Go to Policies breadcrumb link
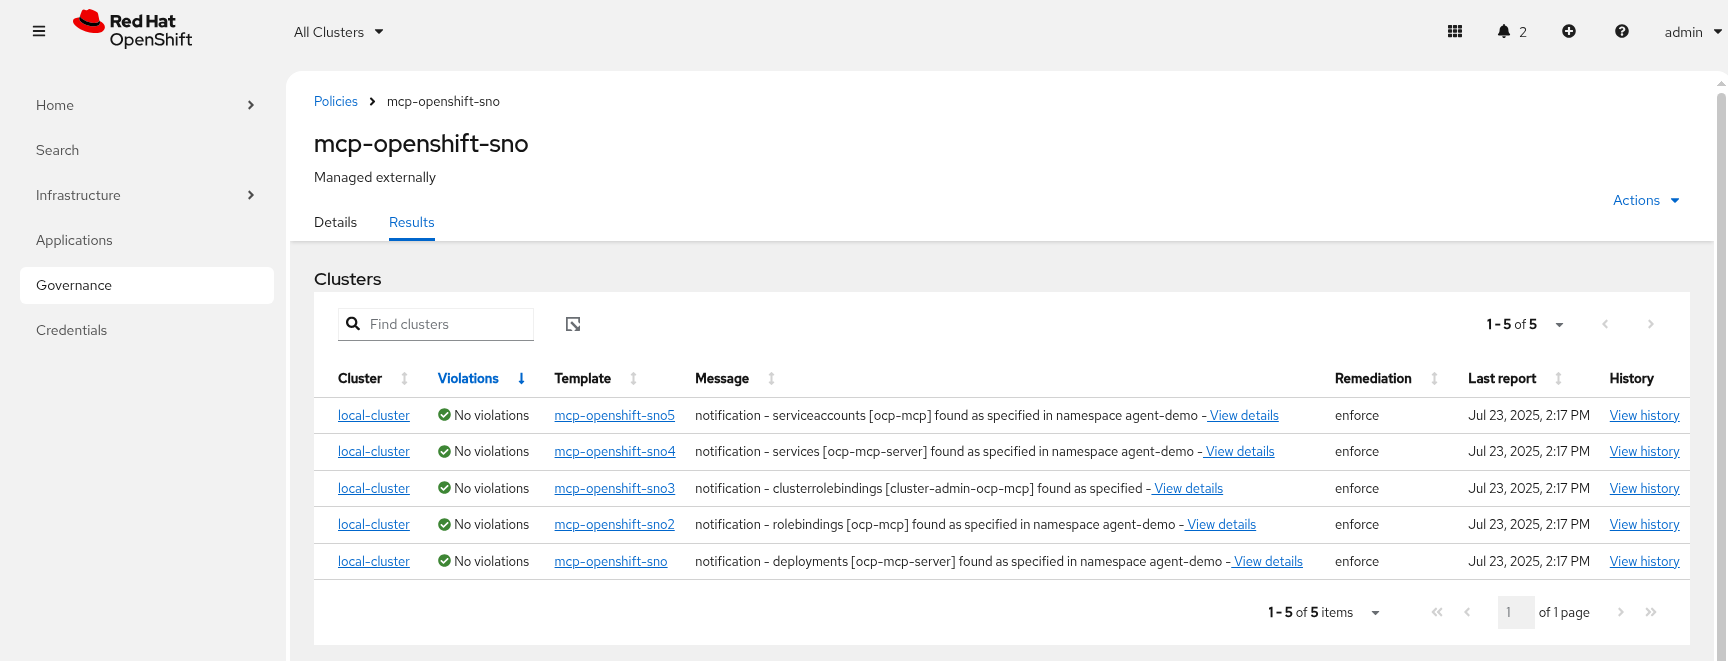The width and height of the screenshot is (1728, 661). click(336, 101)
